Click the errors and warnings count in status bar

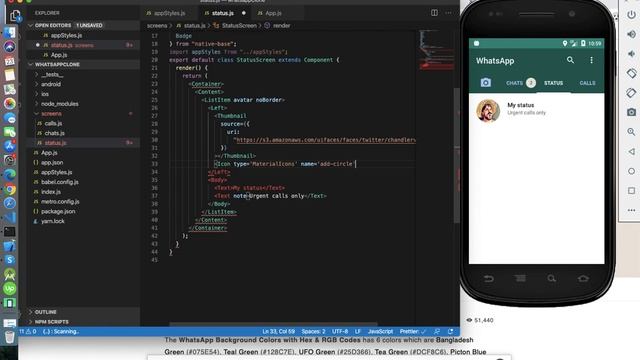click(x=28, y=331)
